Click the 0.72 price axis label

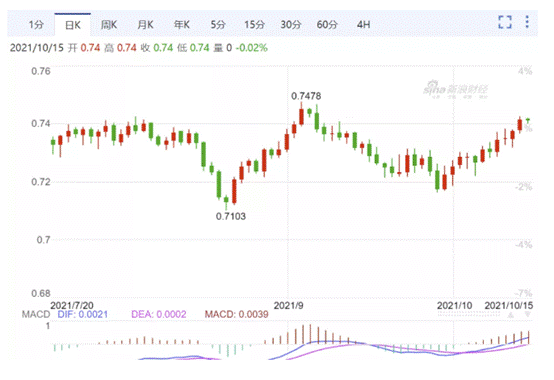coord(41,182)
